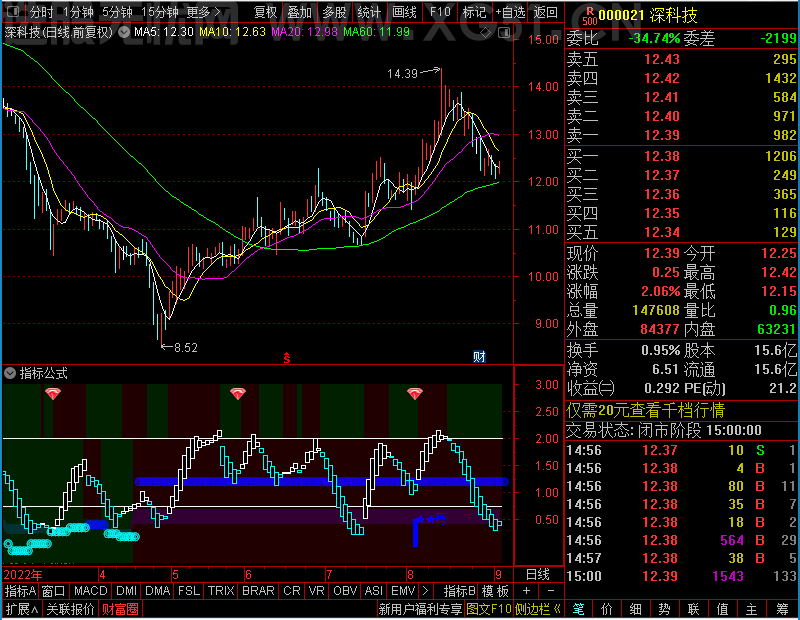Collapse sidebar with 侧边栏《

[x=538, y=609]
